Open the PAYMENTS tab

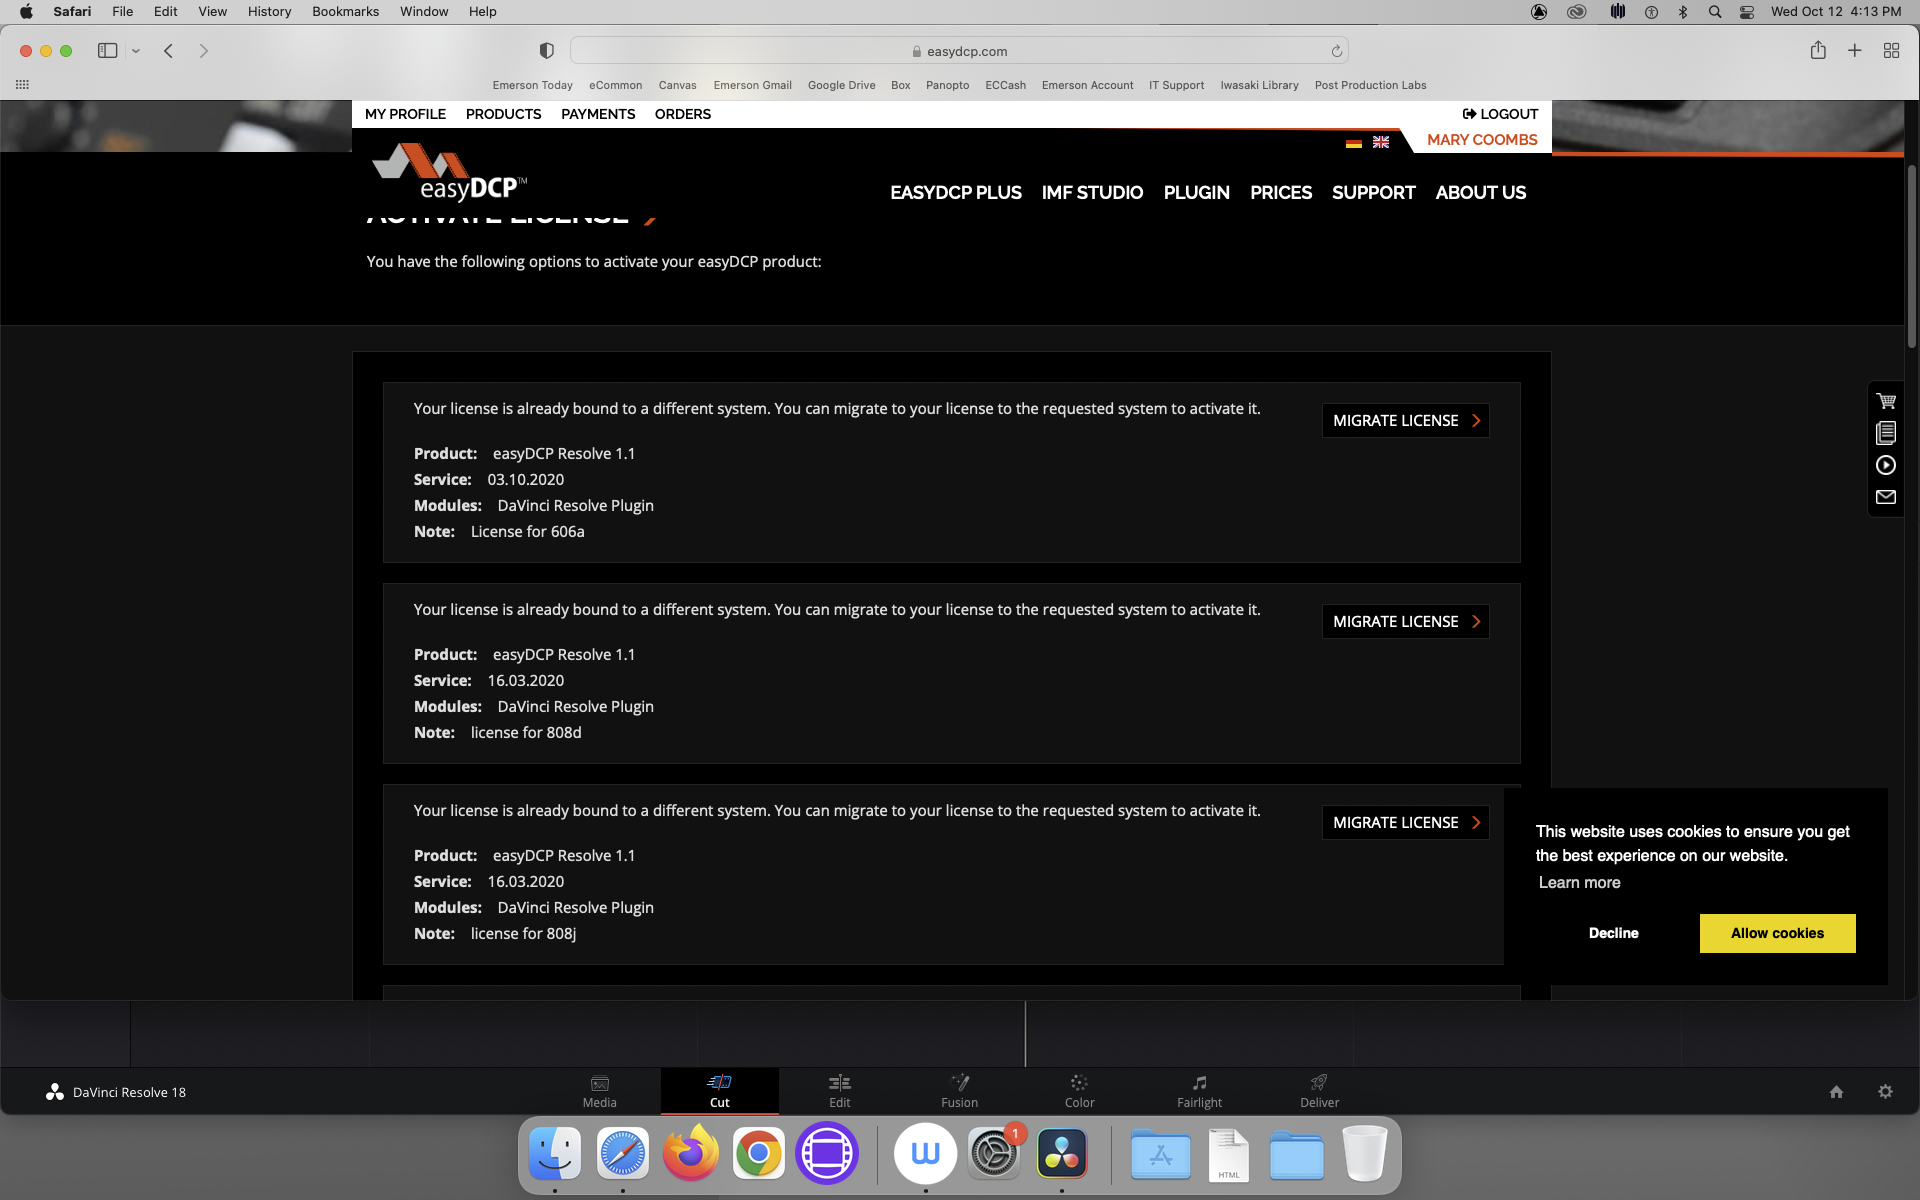pyautogui.click(x=598, y=114)
